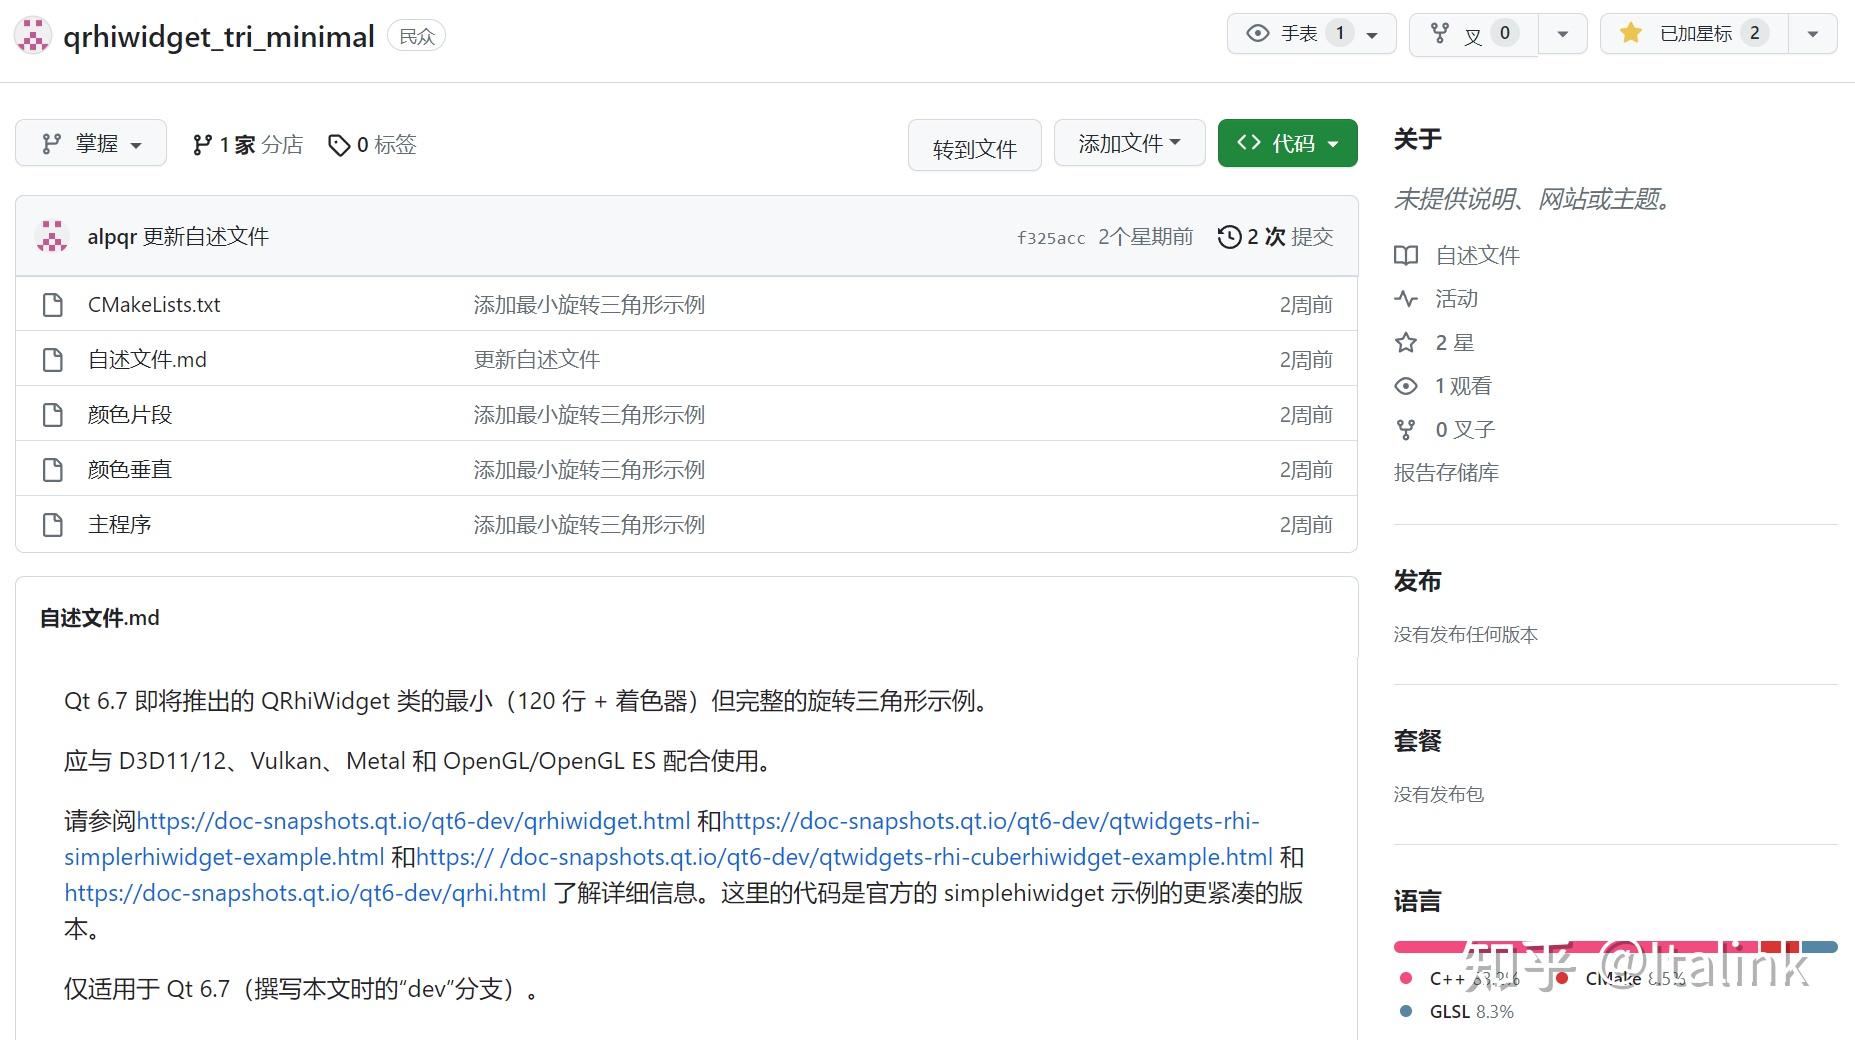Click the commit history clock icon
This screenshot has height=1040, width=1855.
click(x=1229, y=237)
